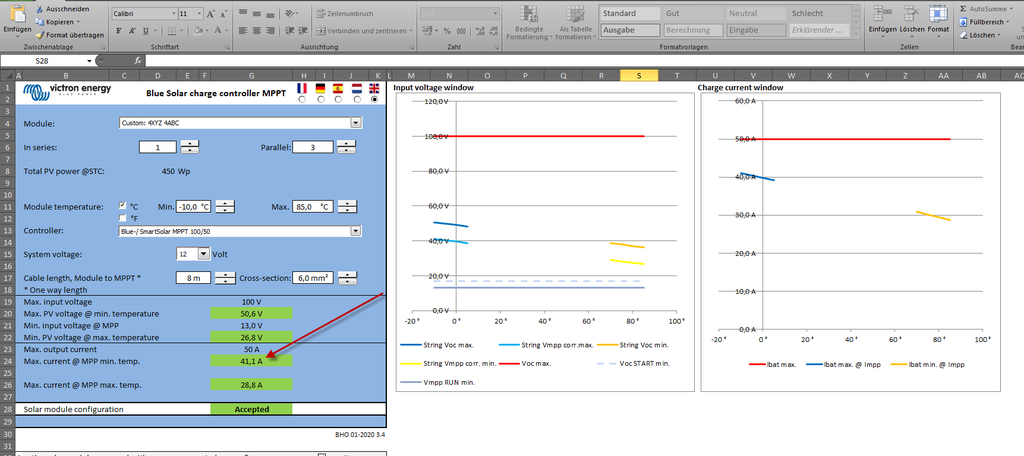Click the increase decimal places icon
The image size is (1024, 456).
(x=481, y=31)
